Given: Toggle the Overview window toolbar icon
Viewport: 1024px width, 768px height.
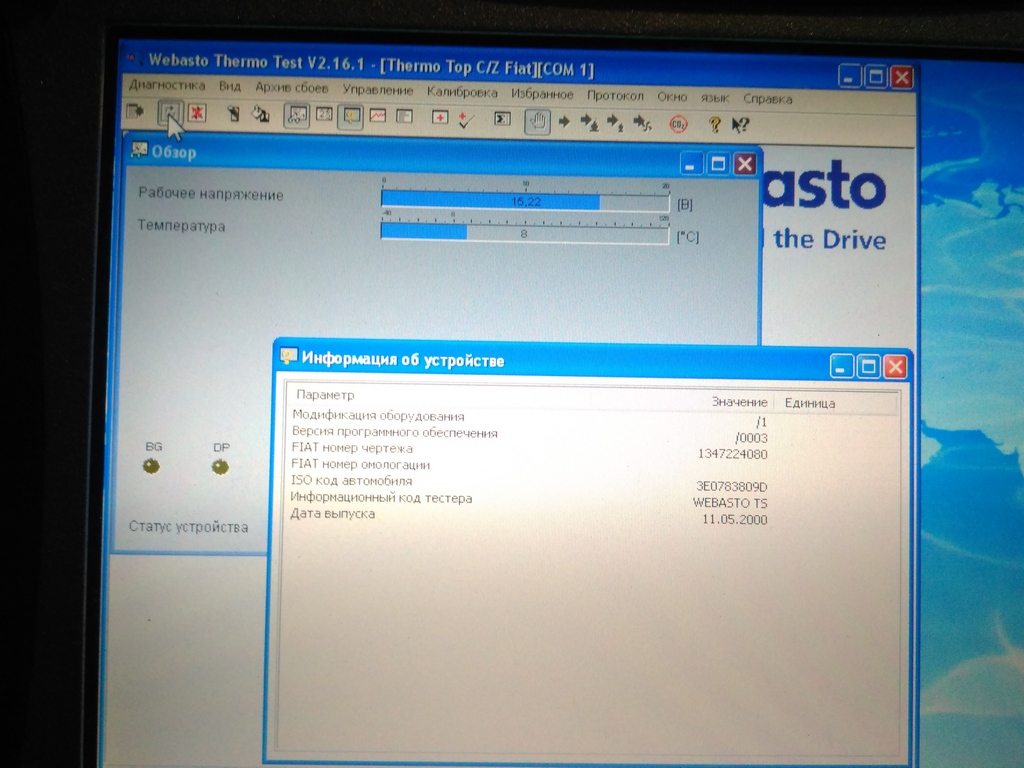Looking at the screenshot, I should 296,116.
